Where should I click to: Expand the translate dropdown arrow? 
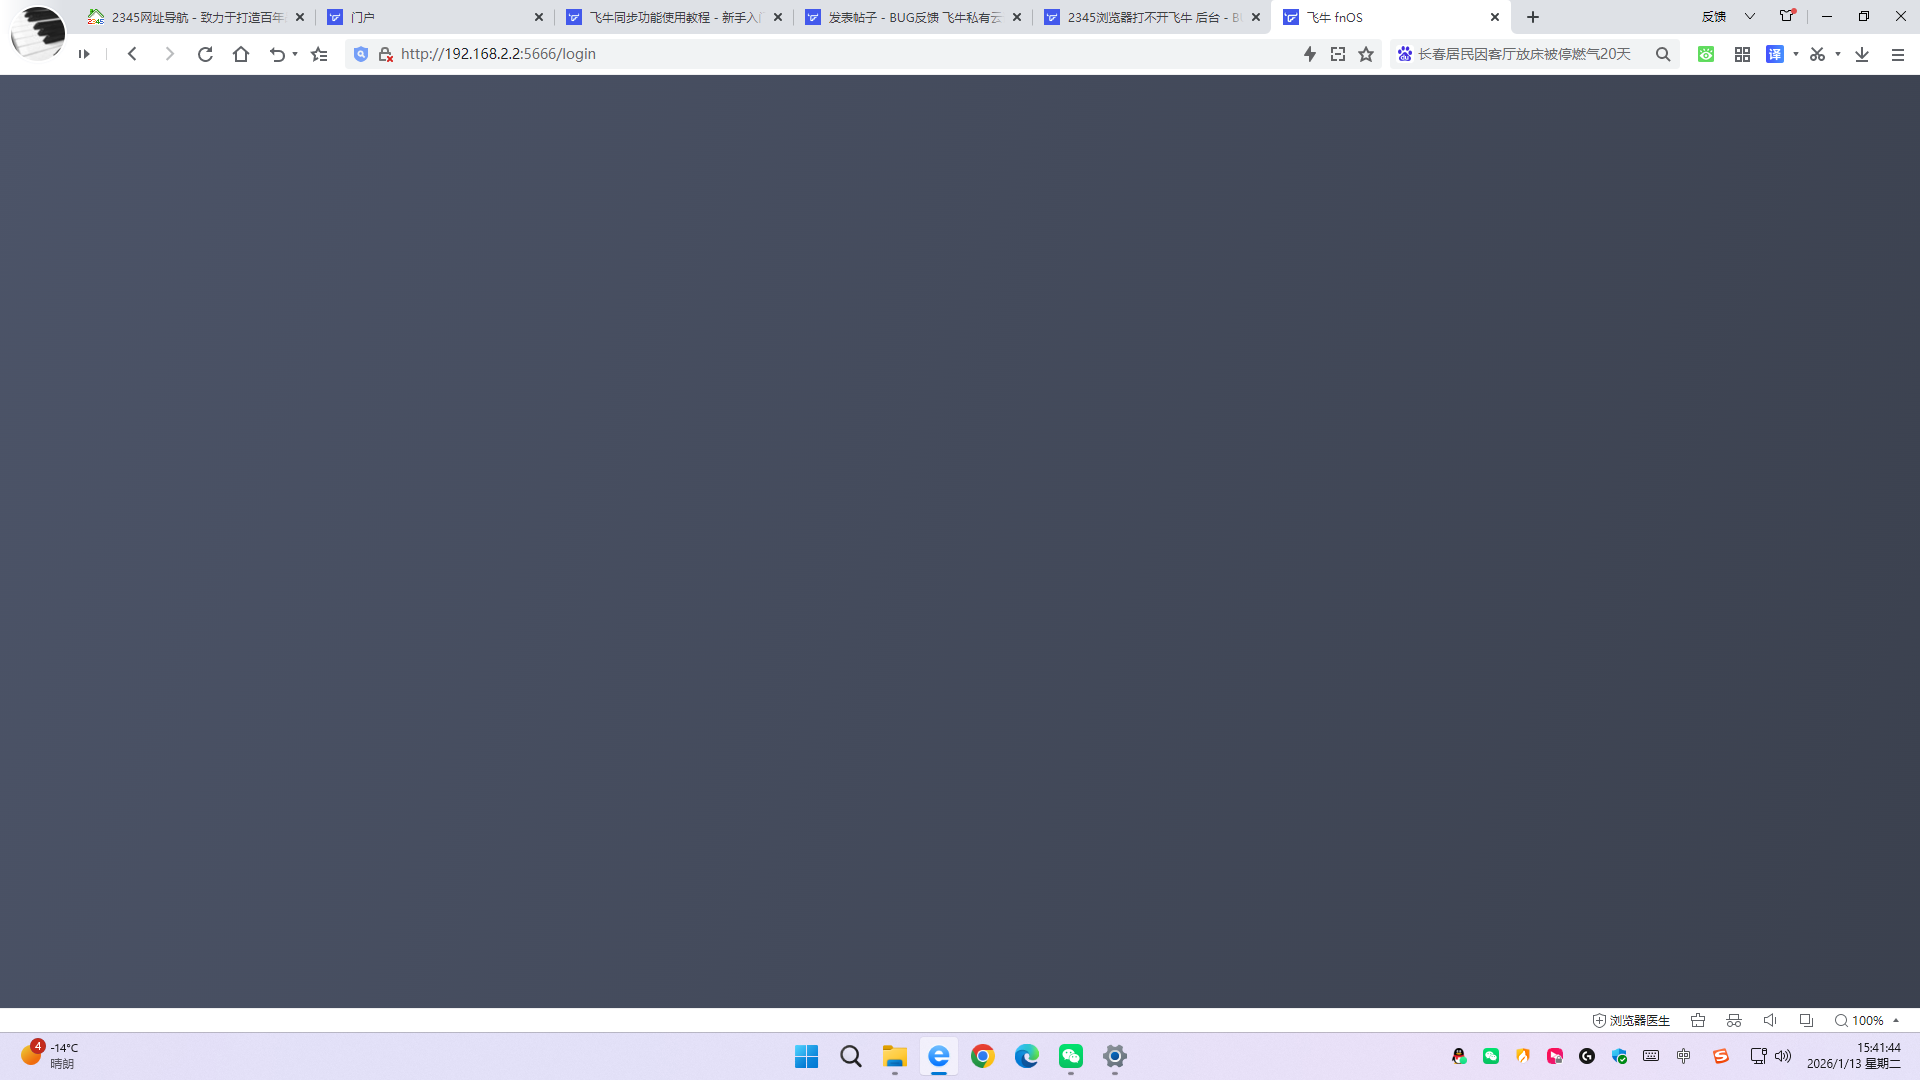point(1796,54)
